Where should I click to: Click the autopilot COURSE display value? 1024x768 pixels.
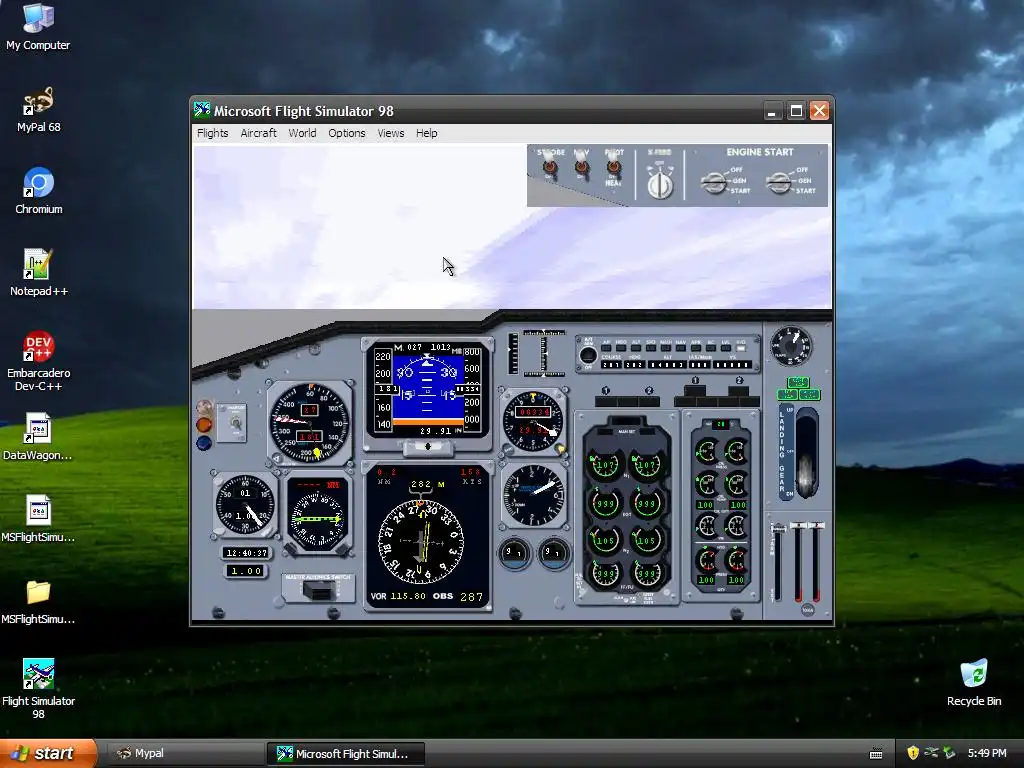611,364
